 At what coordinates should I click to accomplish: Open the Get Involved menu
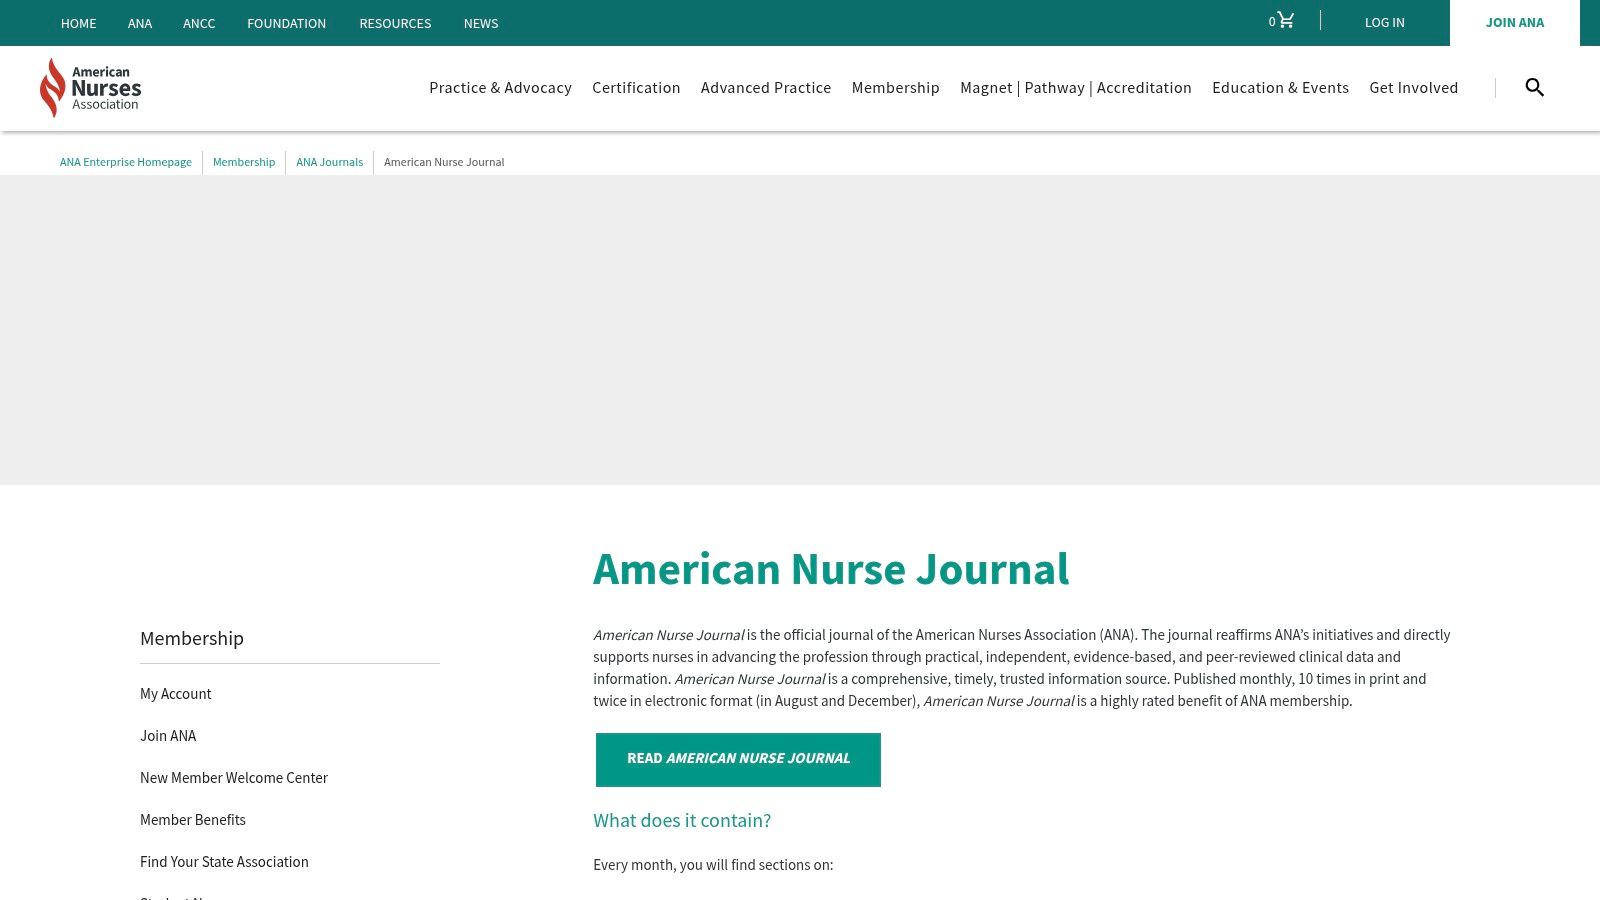pyautogui.click(x=1414, y=88)
